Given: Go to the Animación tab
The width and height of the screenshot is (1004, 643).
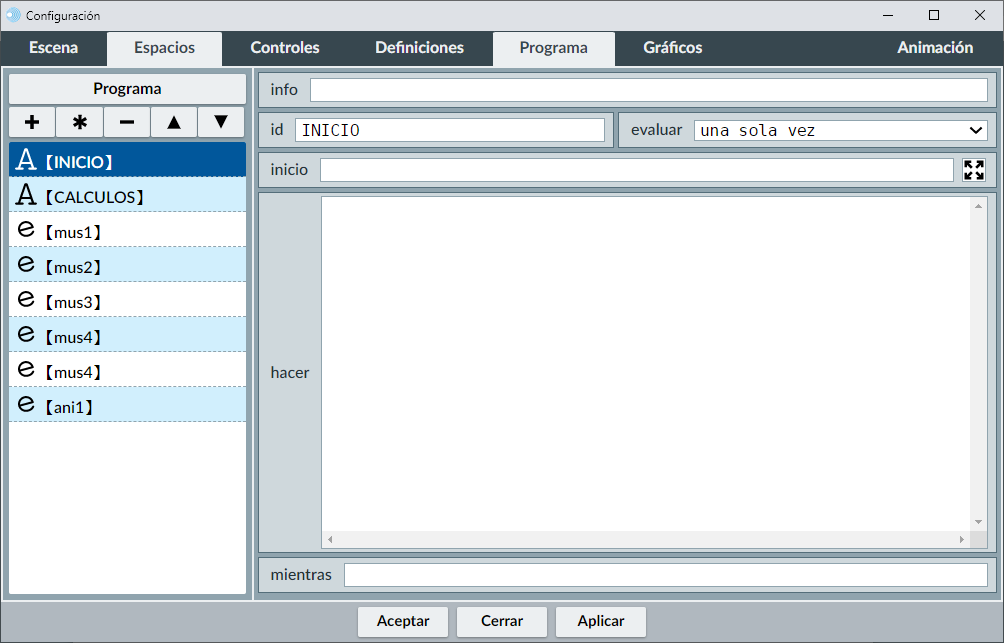Looking at the screenshot, I should pyautogui.click(x=934, y=48).
